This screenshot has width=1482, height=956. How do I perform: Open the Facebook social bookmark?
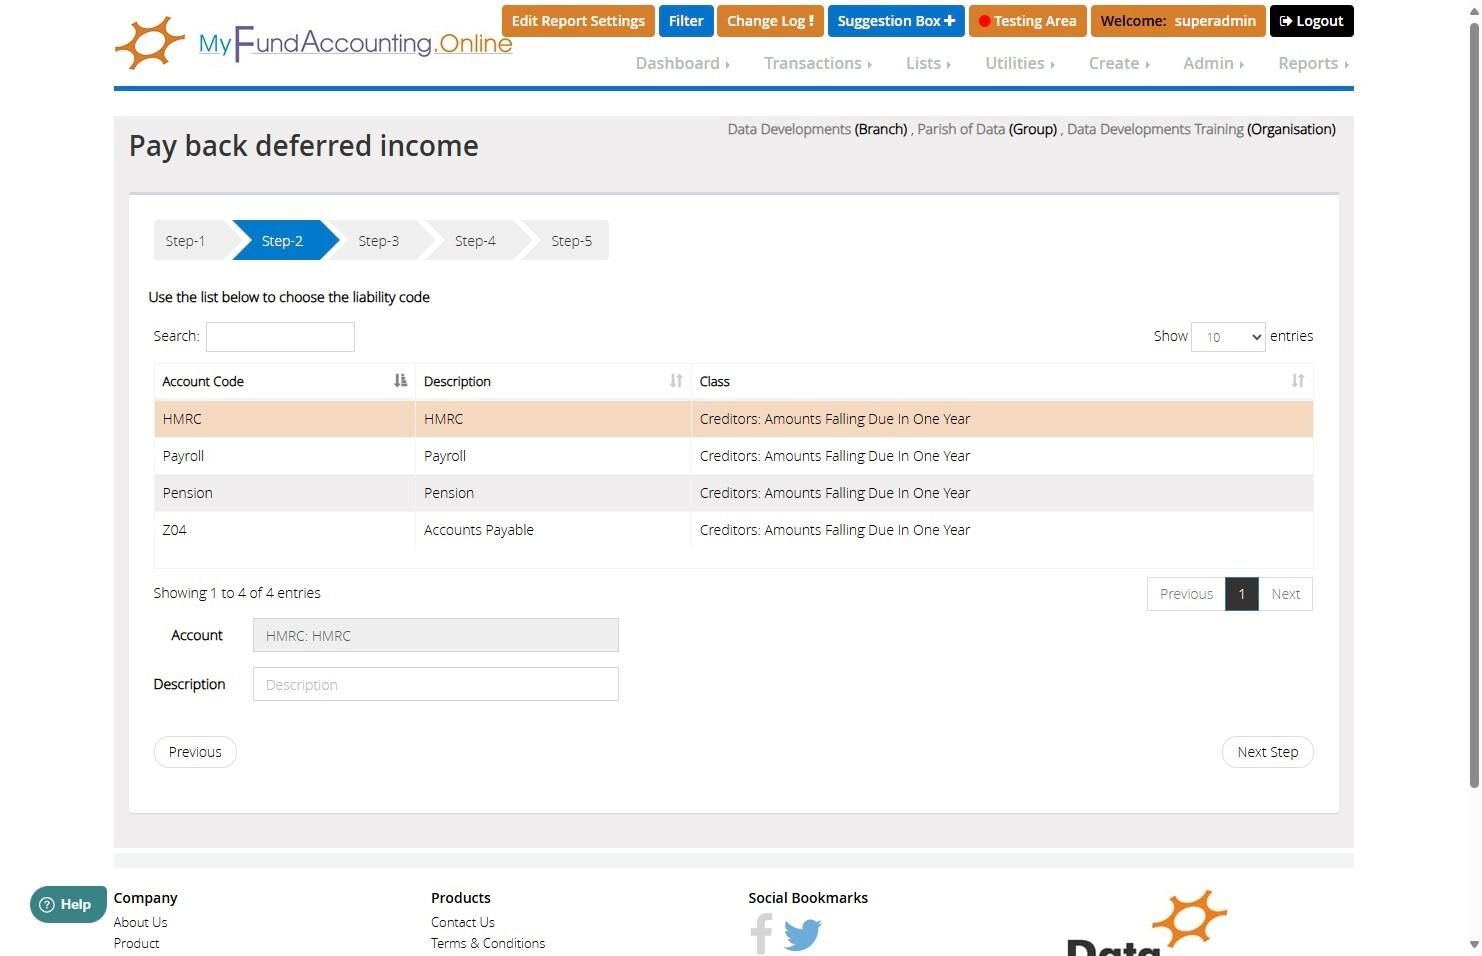pos(761,934)
